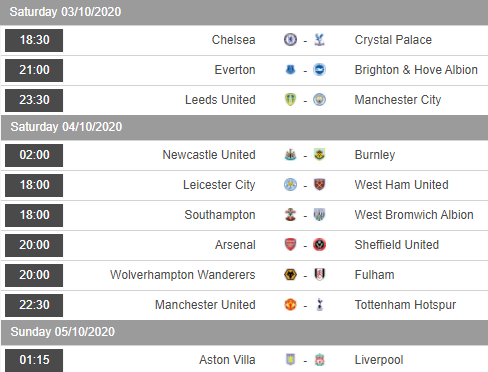Select the Manchester City badge icon
The image size is (488, 372).
[x=319, y=100]
